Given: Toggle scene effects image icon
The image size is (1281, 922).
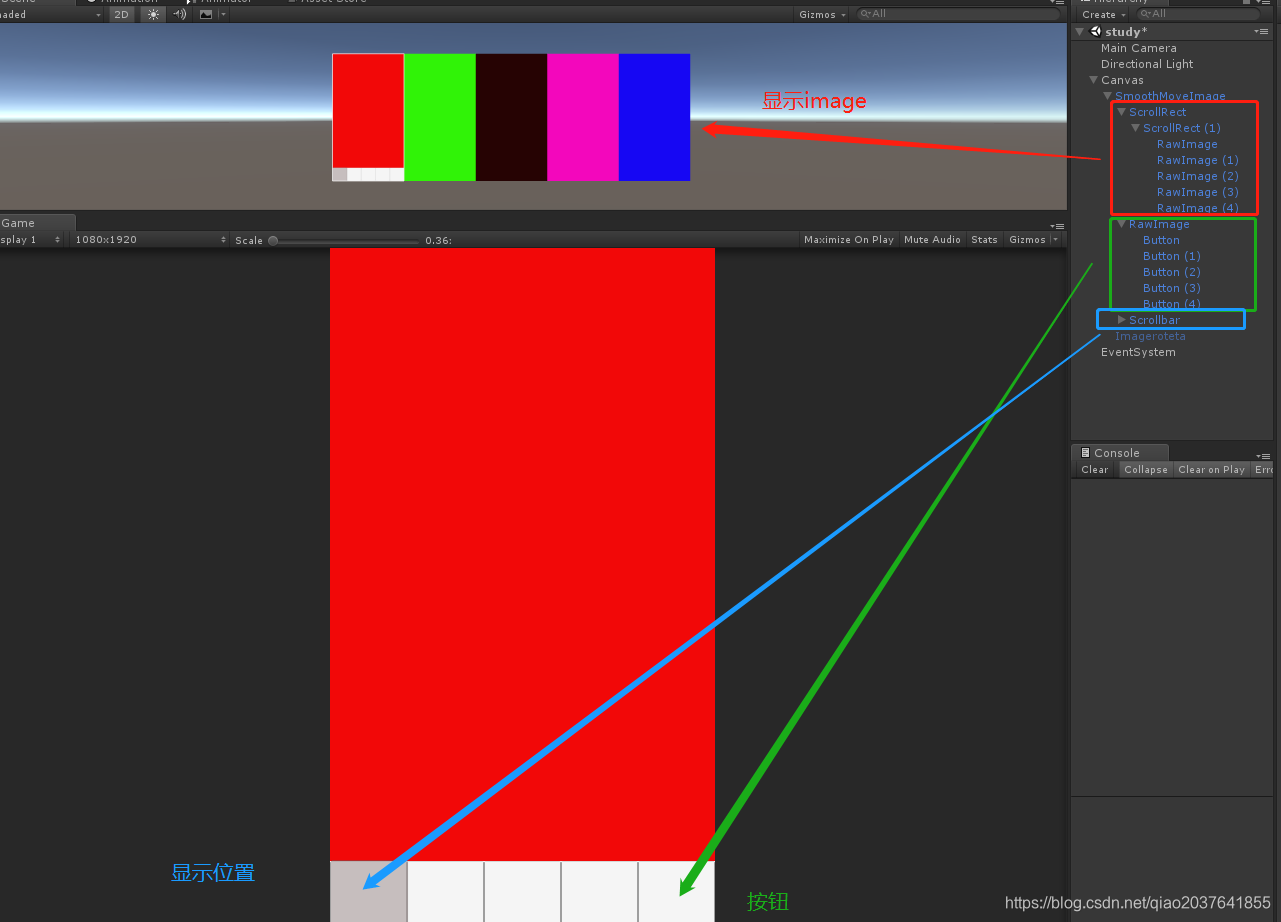Looking at the screenshot, I should tap(206, 15).
